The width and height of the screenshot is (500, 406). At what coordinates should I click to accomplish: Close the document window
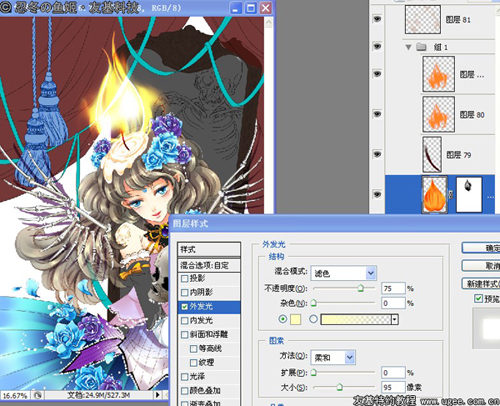click(266, 8)
